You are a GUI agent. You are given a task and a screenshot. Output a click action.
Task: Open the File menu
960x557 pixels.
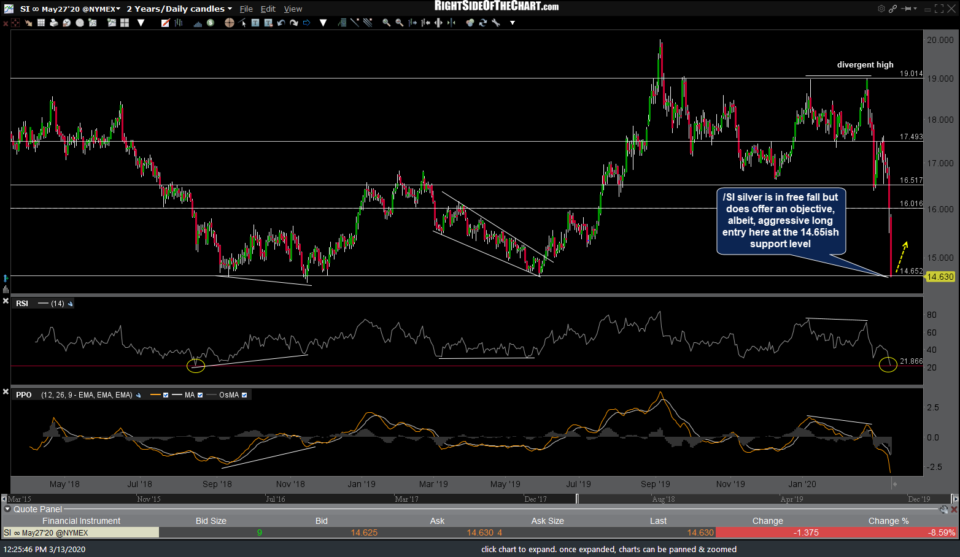(x=246, y=8)
